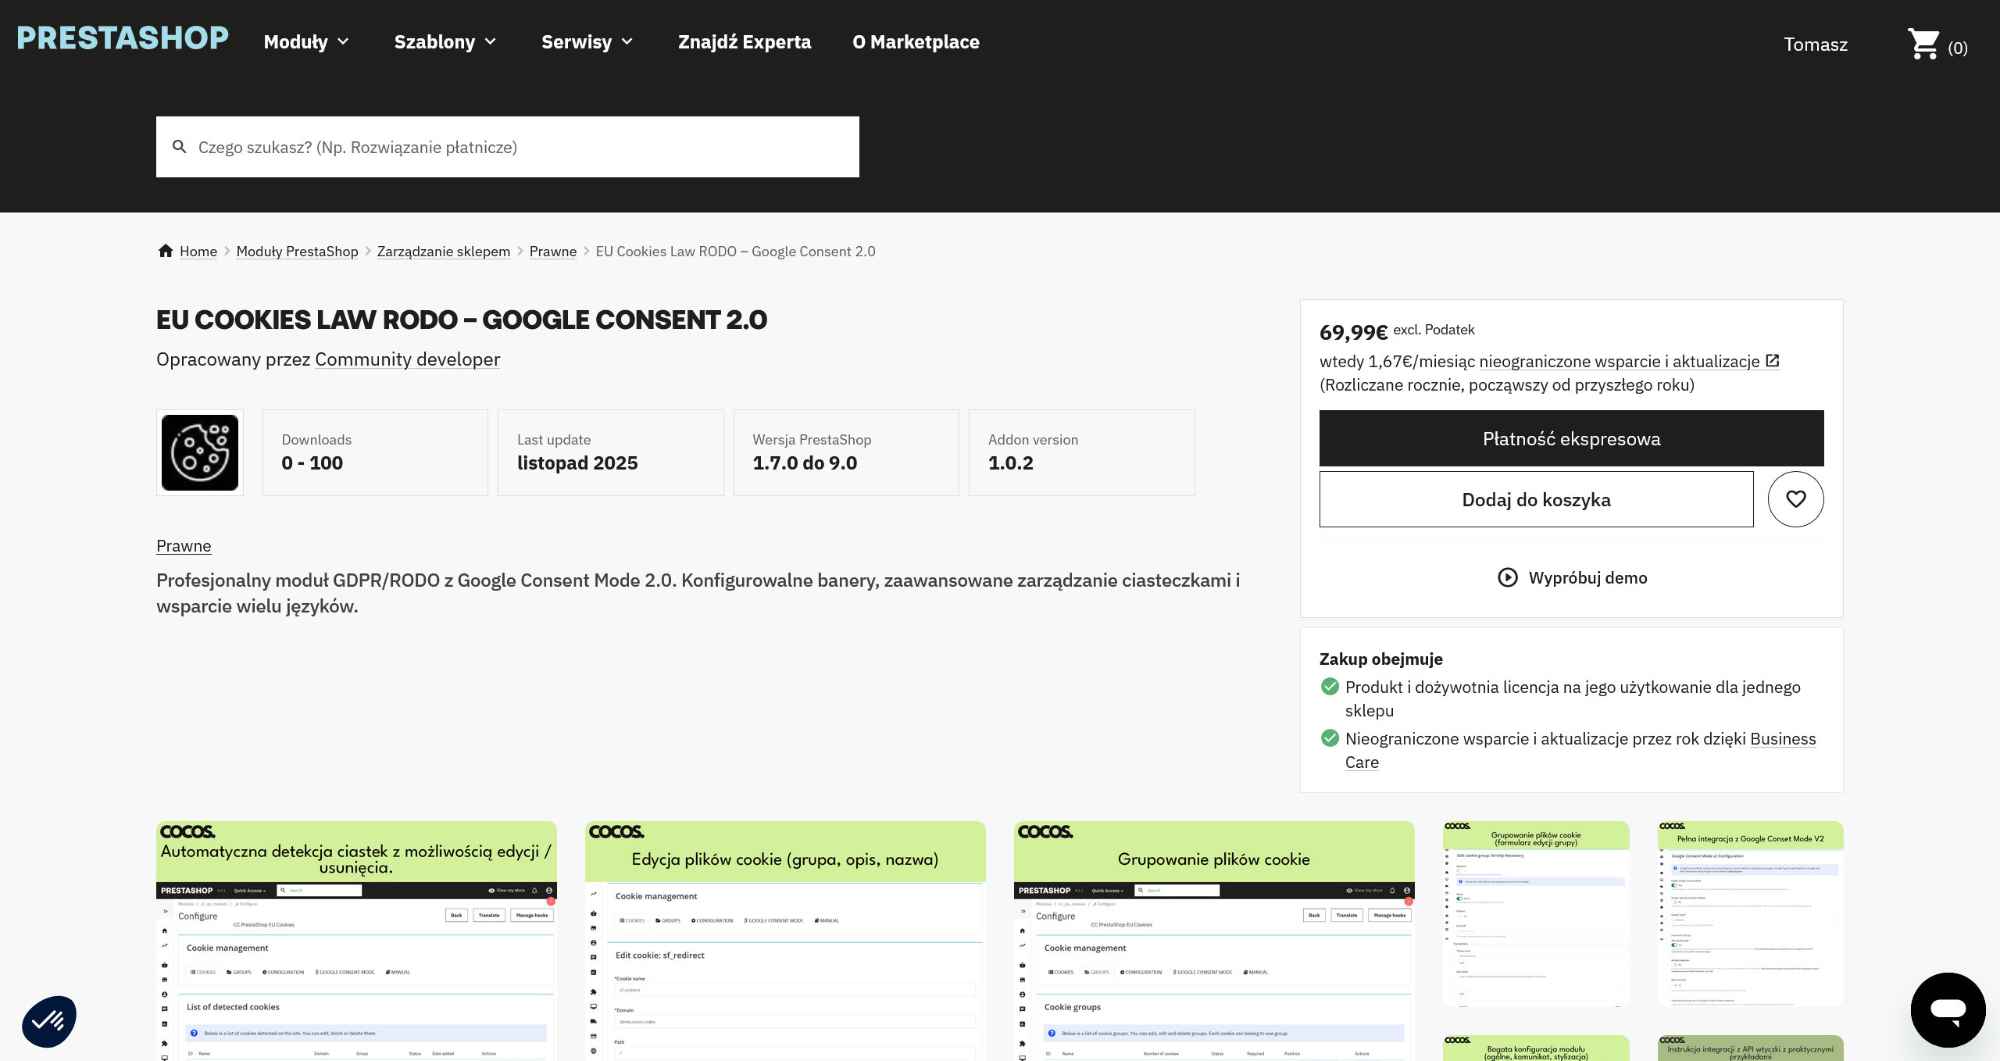This screenshot has height=1061, width=2000.
Task: Click the play icon beside Wypróbuj demo
Action: tap(1507, 578)
